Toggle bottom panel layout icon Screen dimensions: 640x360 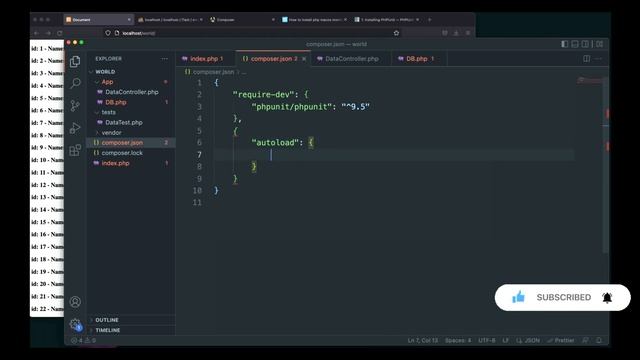(x=575, y=44)
